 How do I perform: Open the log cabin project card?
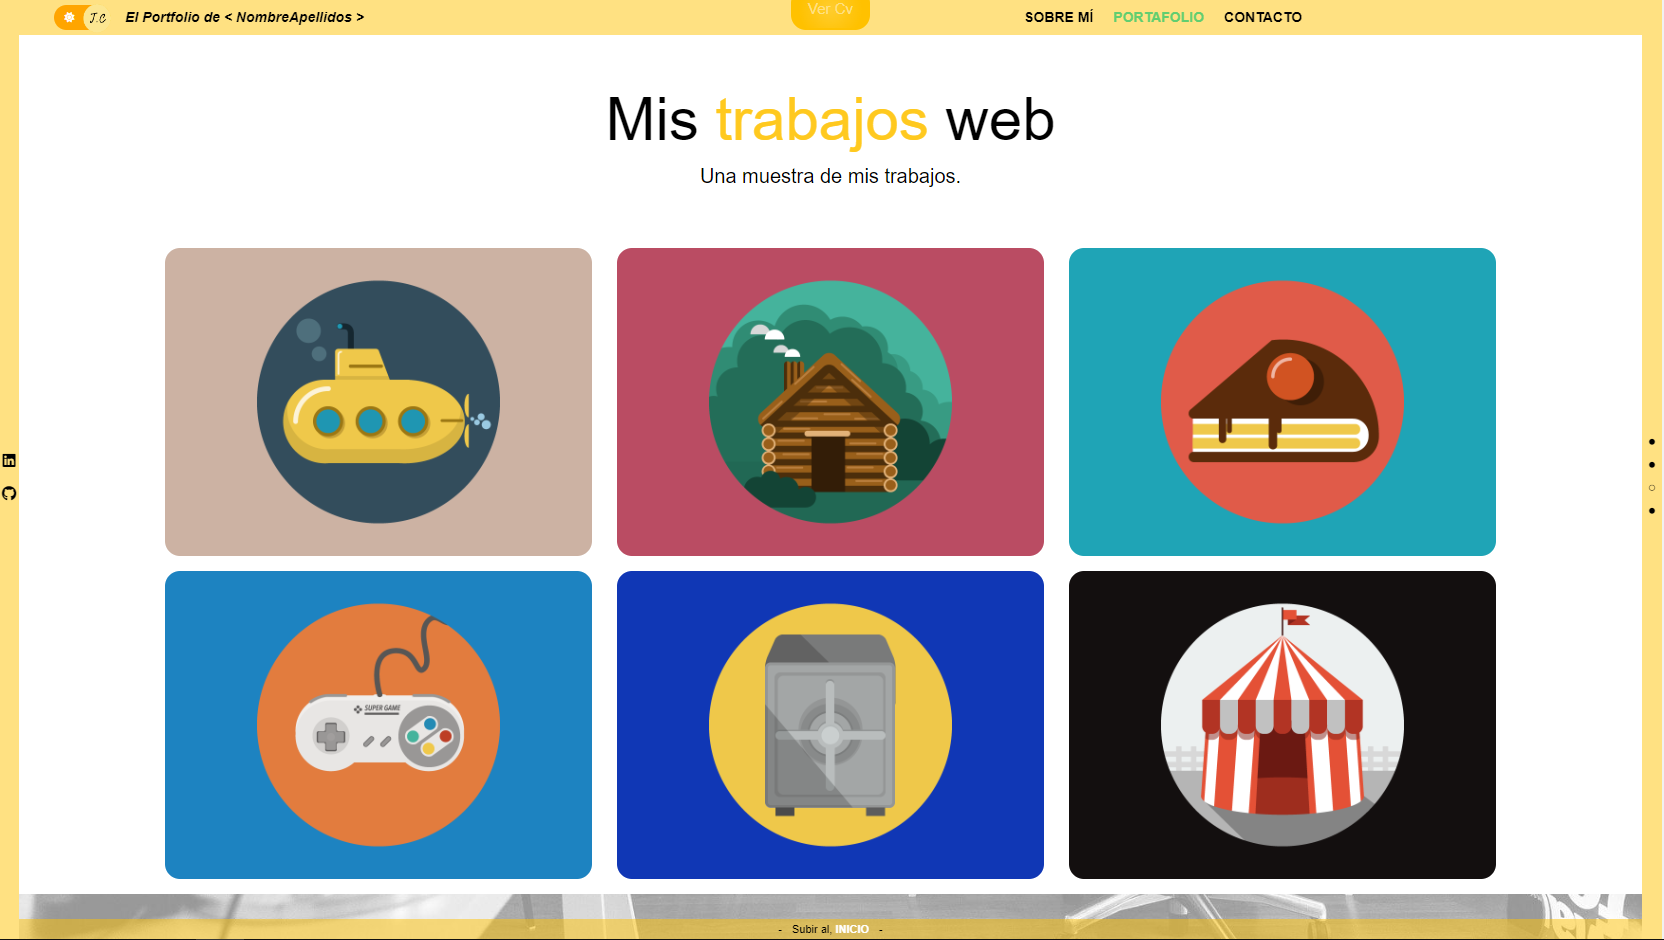point(830,402)
